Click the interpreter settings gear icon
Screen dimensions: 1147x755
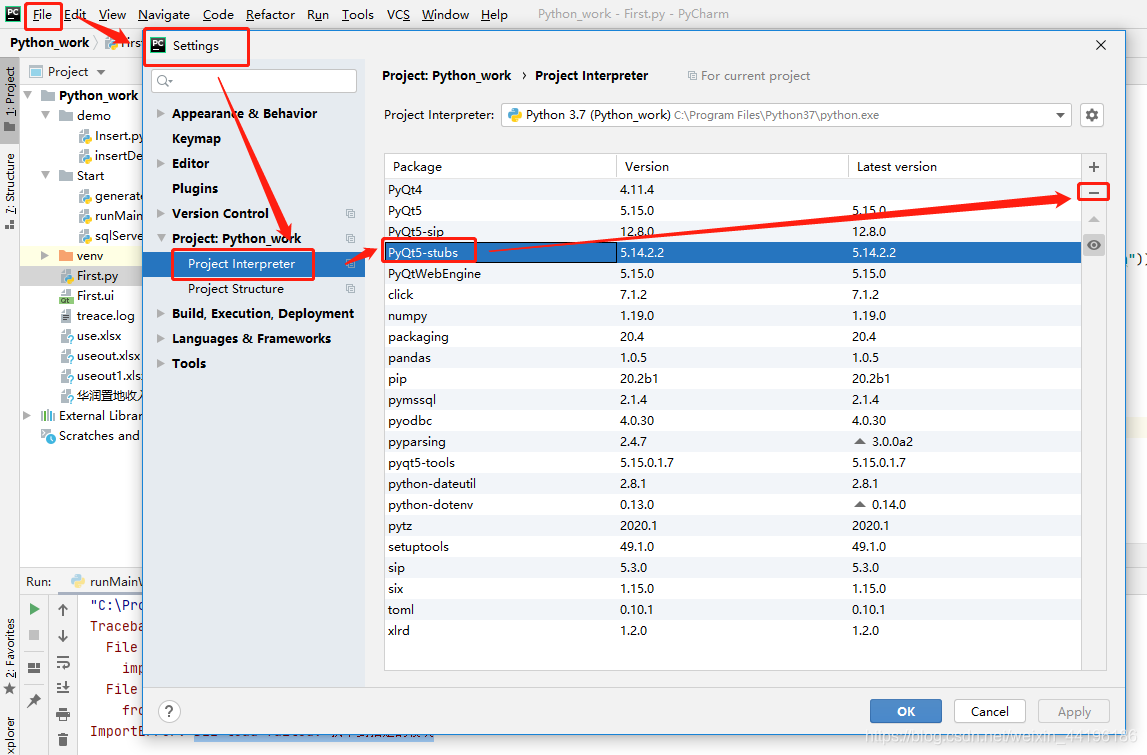point(1091,115)
